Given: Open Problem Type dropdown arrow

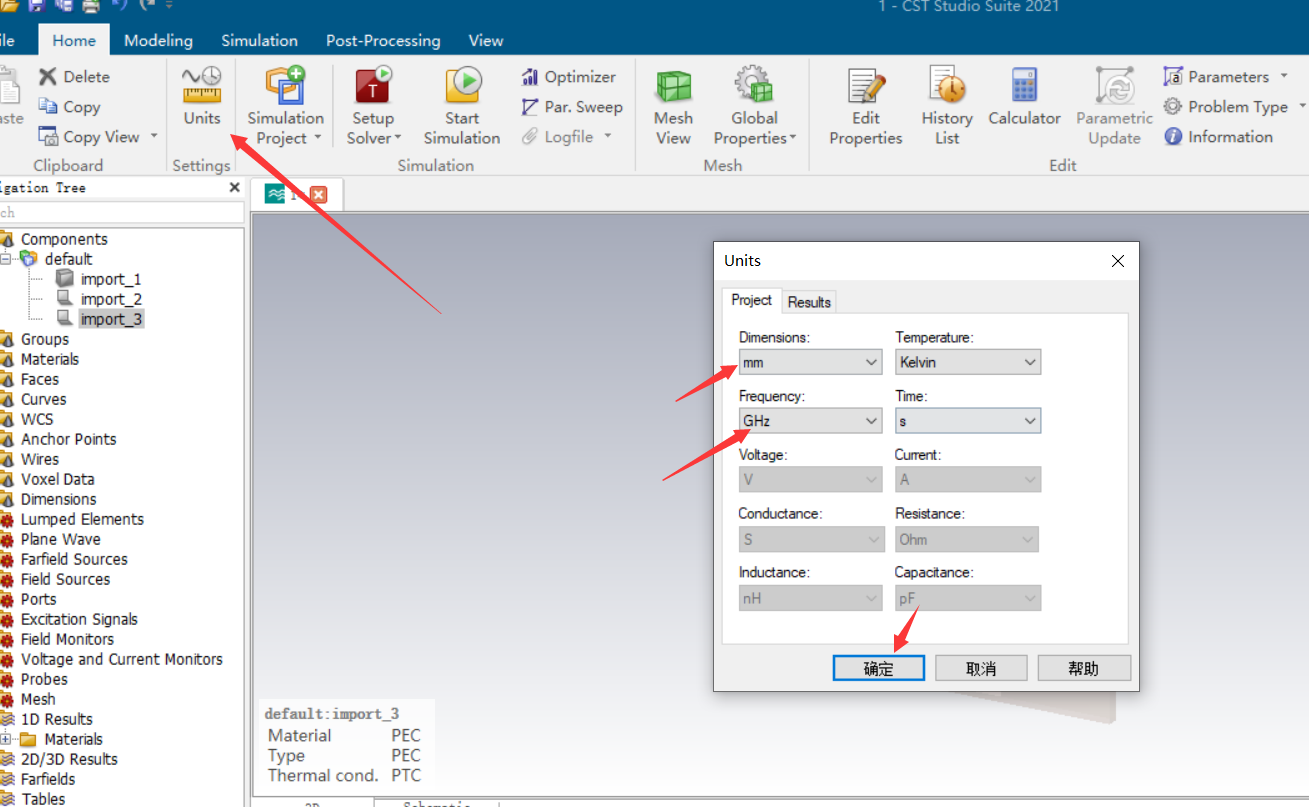Looking at the screenshot, I should point(1302,106).
